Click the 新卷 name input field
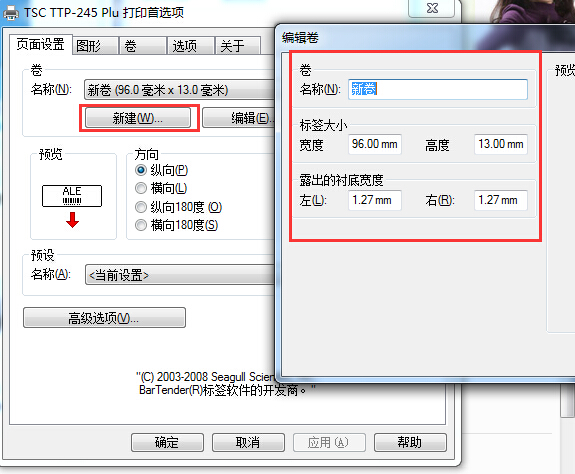Viewport: 575px width, 474px height. [x=438, y=89]
